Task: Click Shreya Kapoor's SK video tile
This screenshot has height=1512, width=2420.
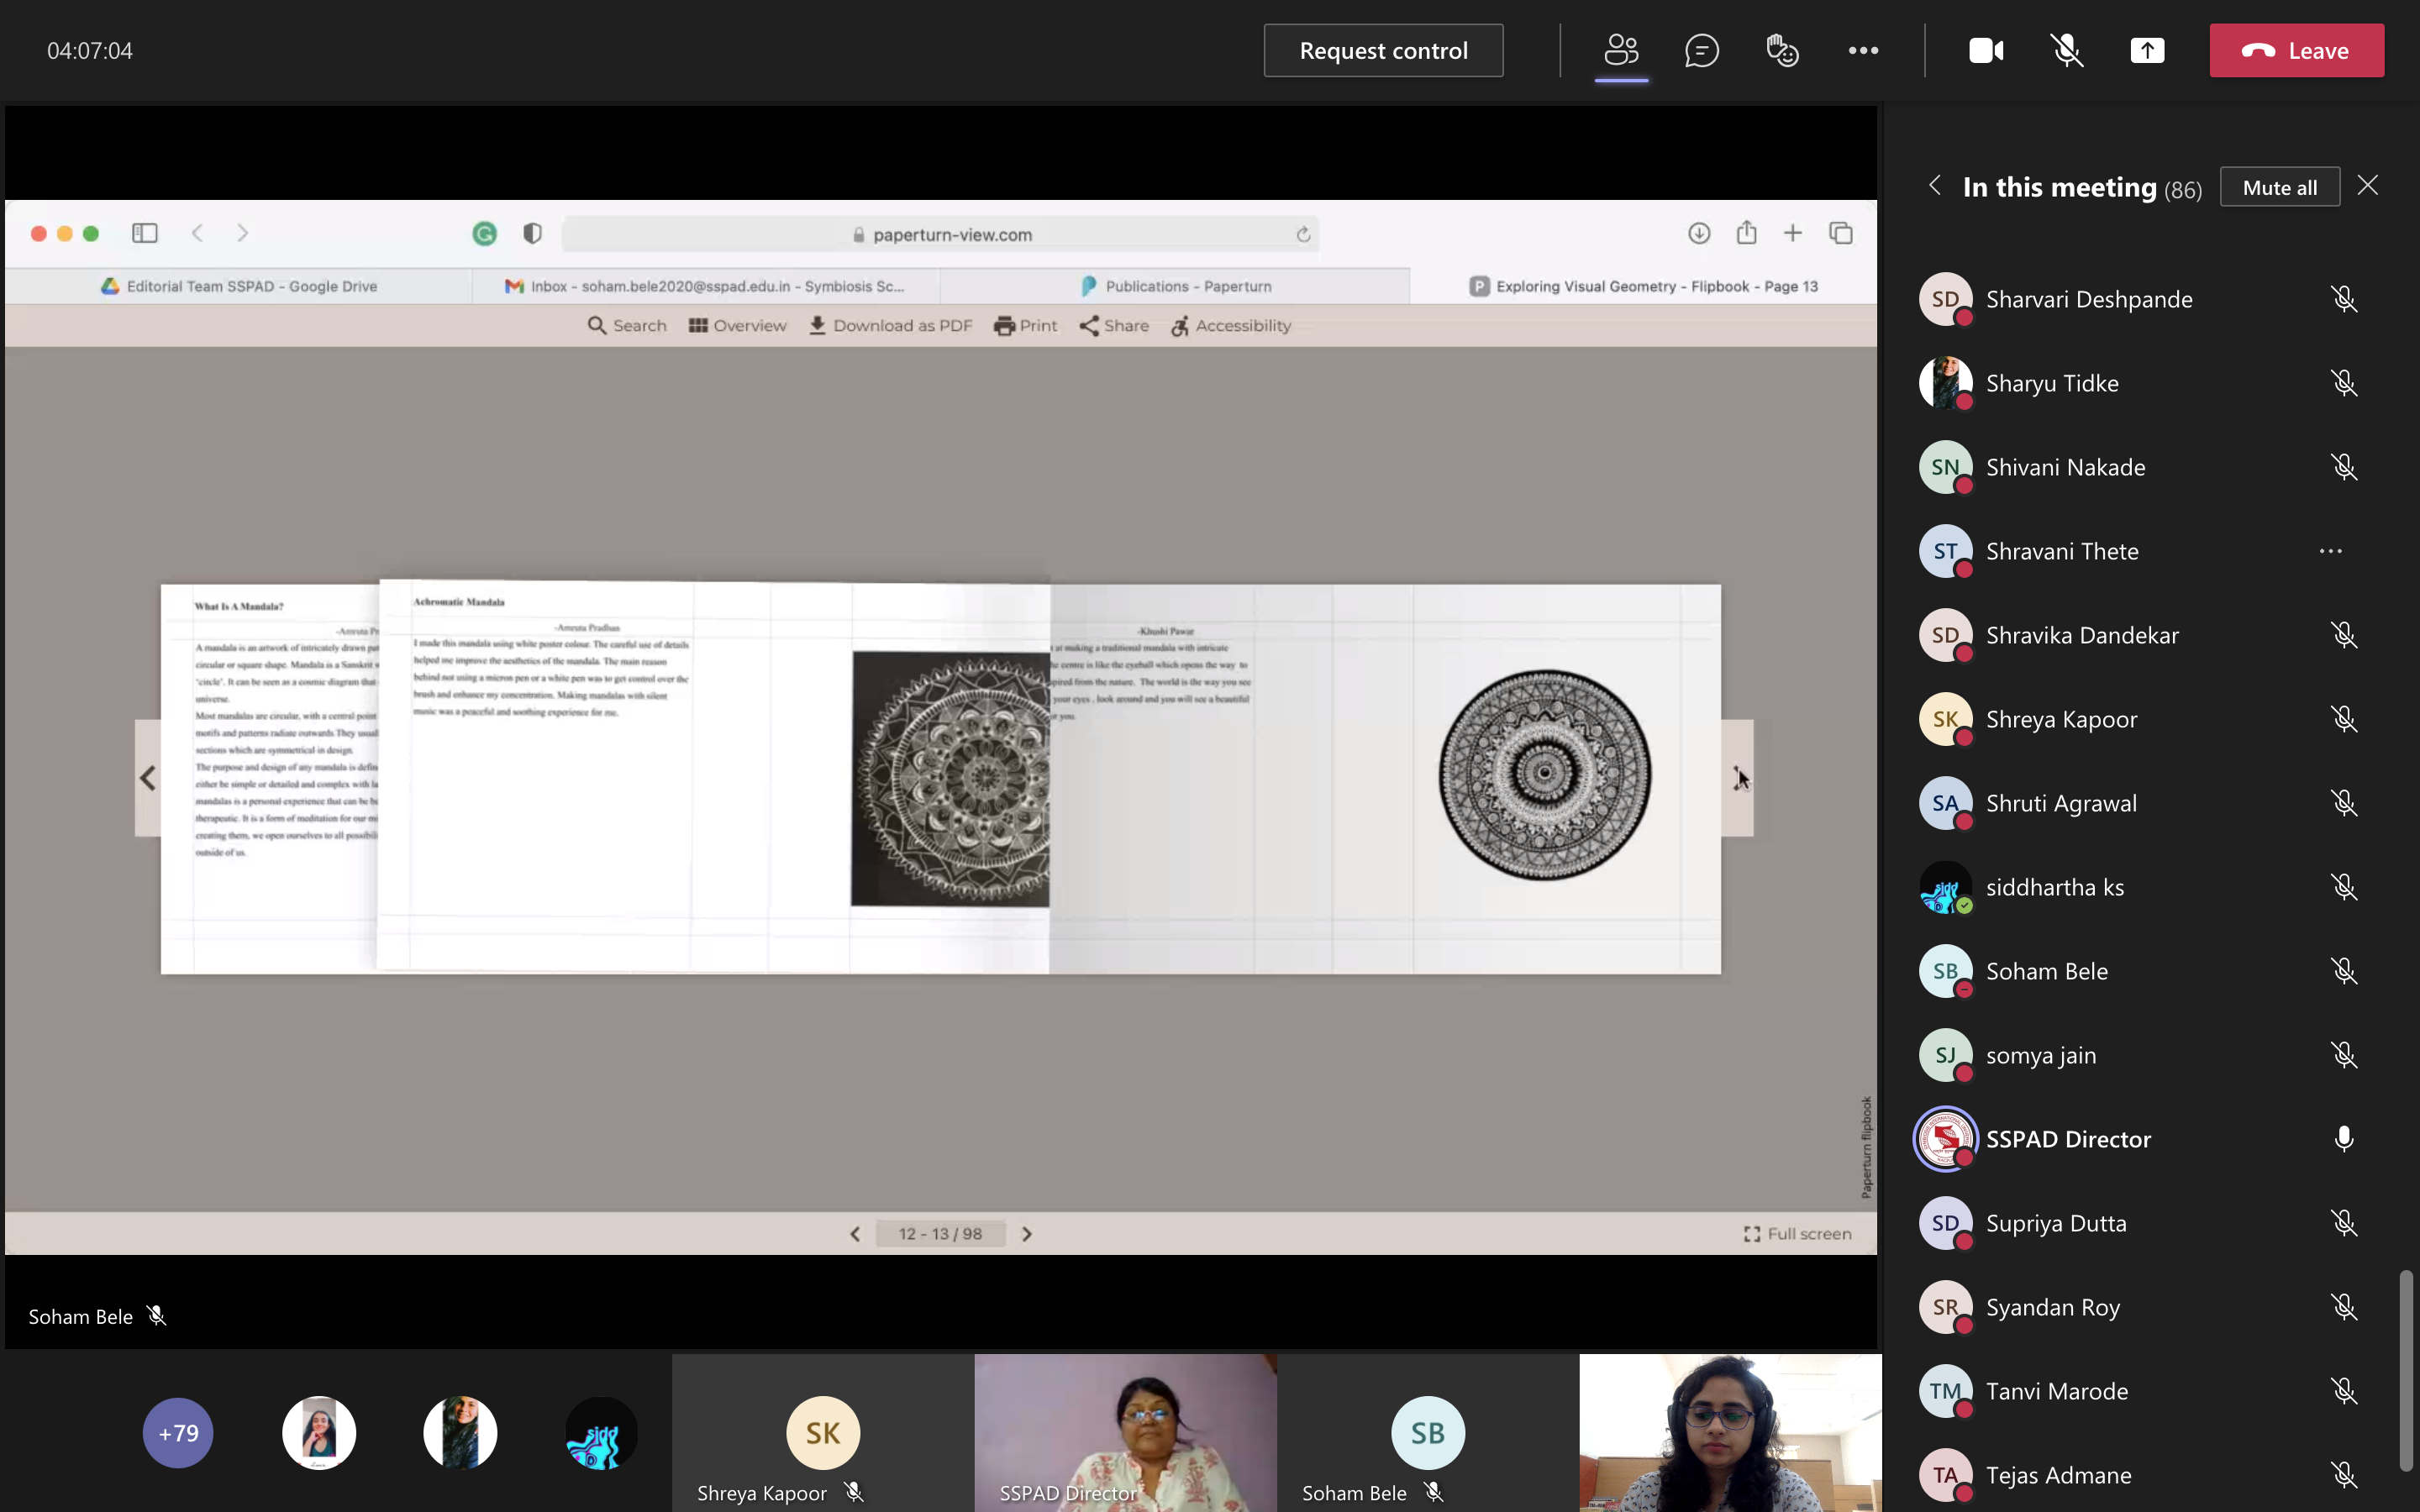Action: pos(822,1432)
